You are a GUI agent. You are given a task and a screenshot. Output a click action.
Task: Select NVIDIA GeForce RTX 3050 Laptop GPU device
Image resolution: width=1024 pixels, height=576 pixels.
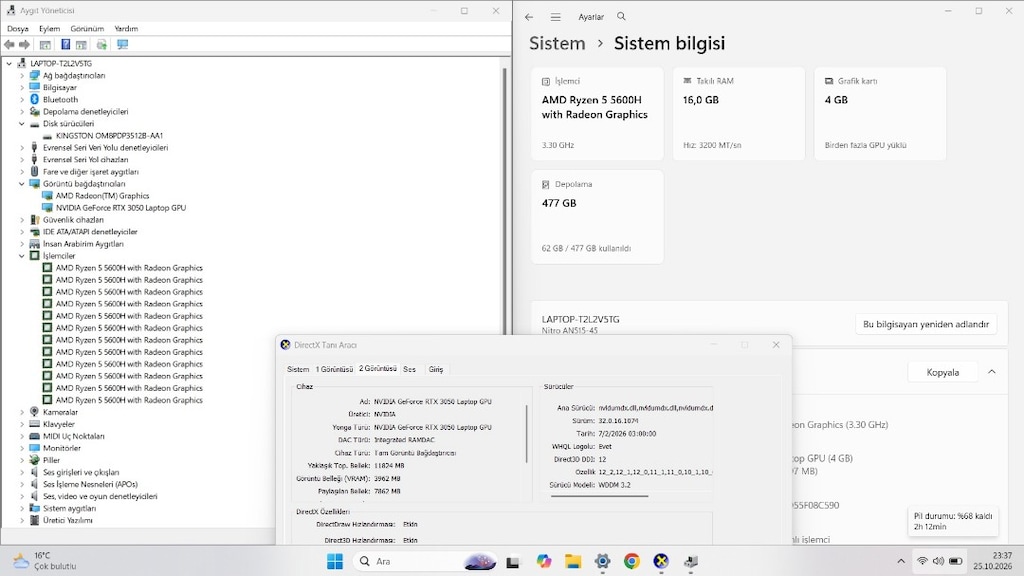120,208
